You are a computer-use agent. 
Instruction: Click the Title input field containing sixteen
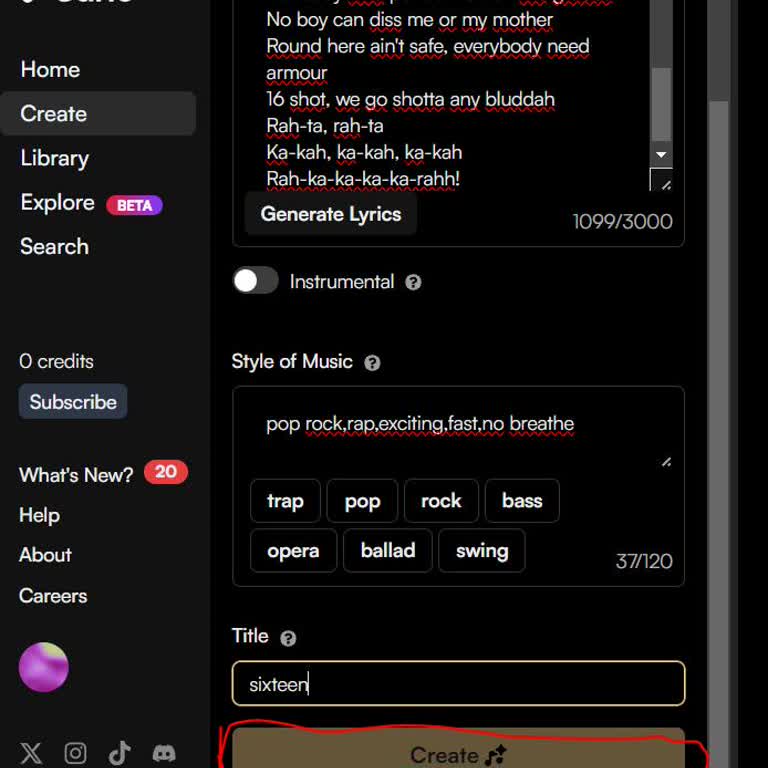click(458, 683)
